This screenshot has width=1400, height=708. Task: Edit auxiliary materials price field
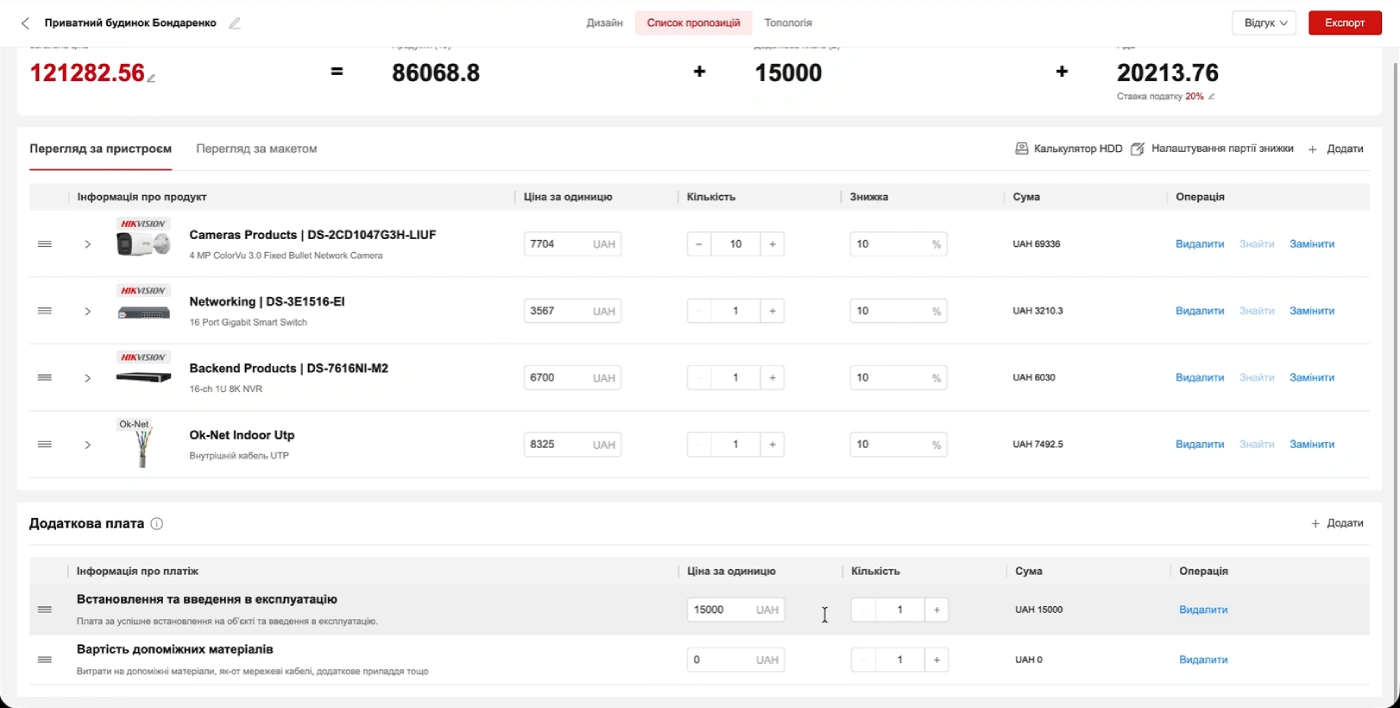click(x=735, y=660)
